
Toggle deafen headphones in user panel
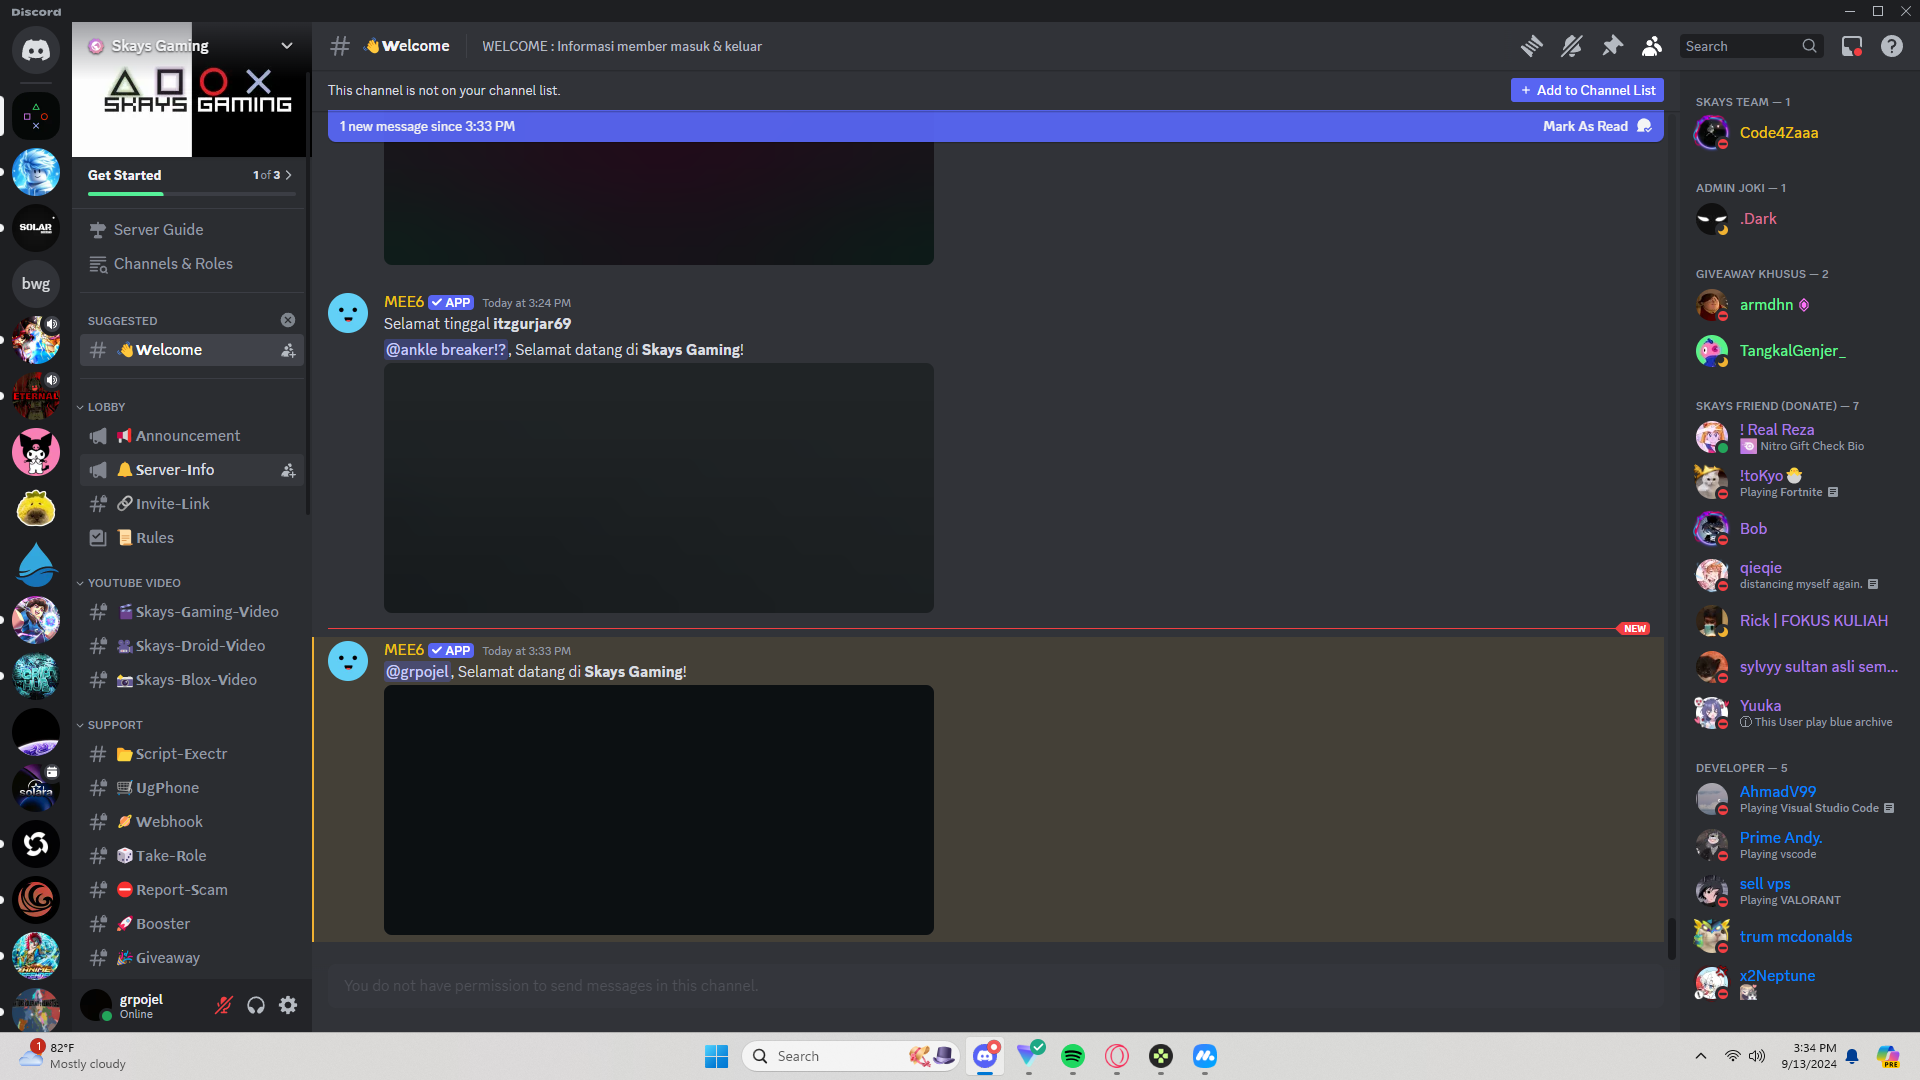click(256, 1005)
